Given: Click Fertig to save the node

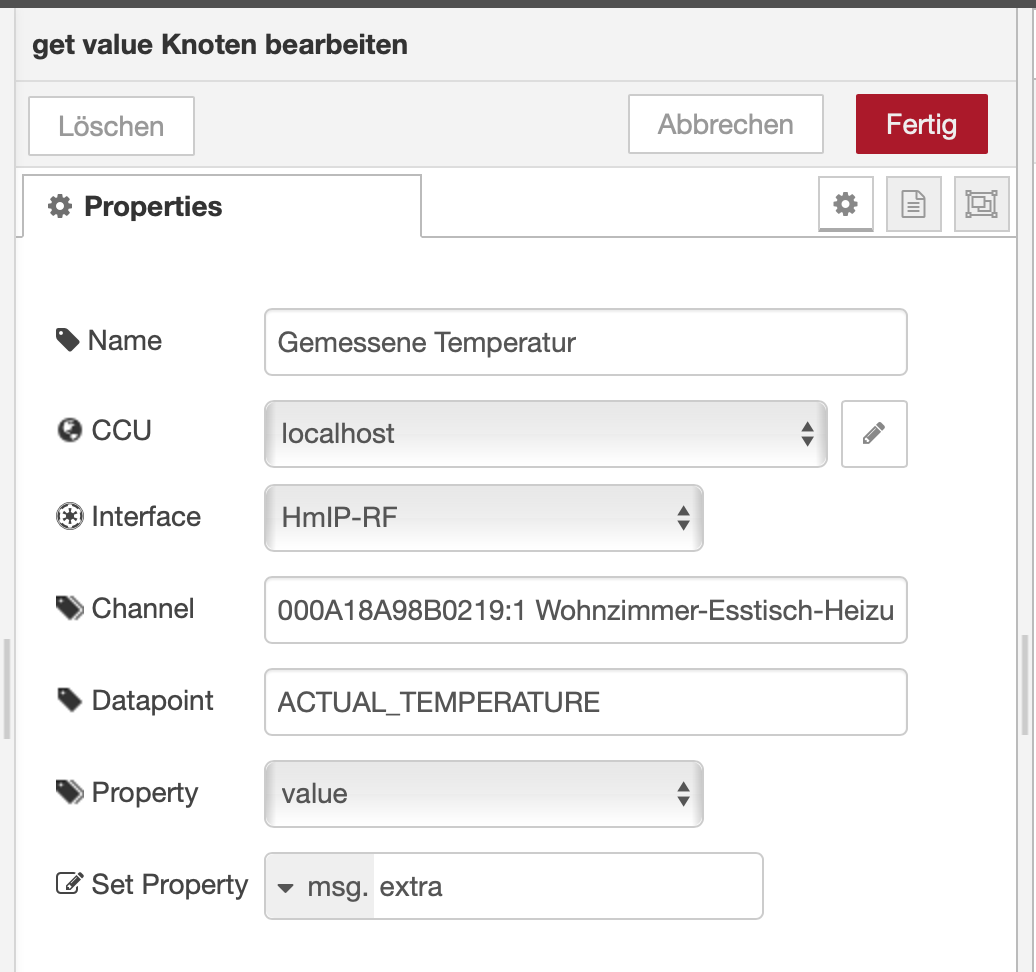Looking at the screenshot, I should click(921, 123).
